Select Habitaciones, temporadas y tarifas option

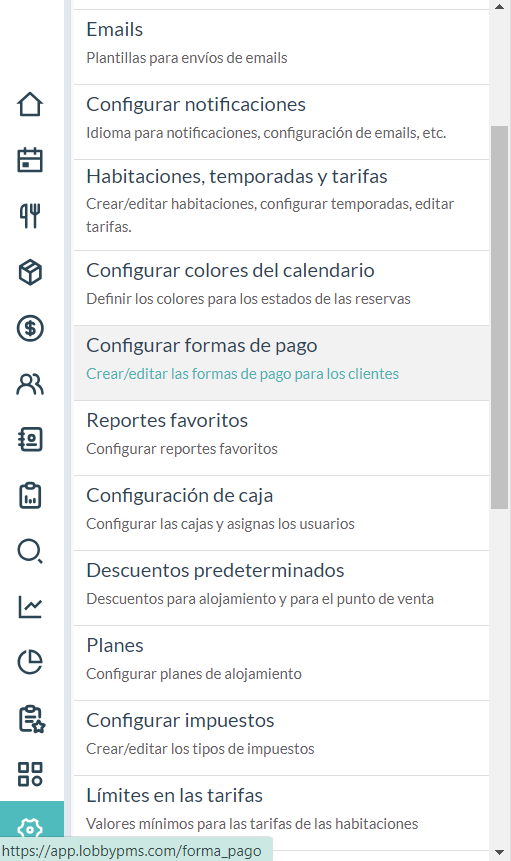click(x=281, y=205)
